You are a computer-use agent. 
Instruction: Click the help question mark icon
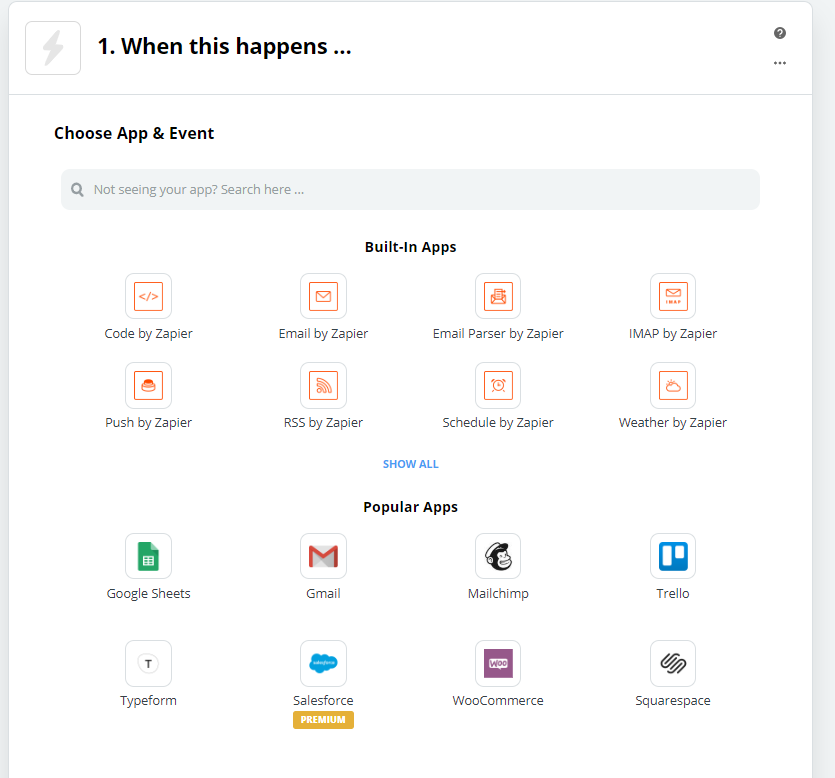779,33
